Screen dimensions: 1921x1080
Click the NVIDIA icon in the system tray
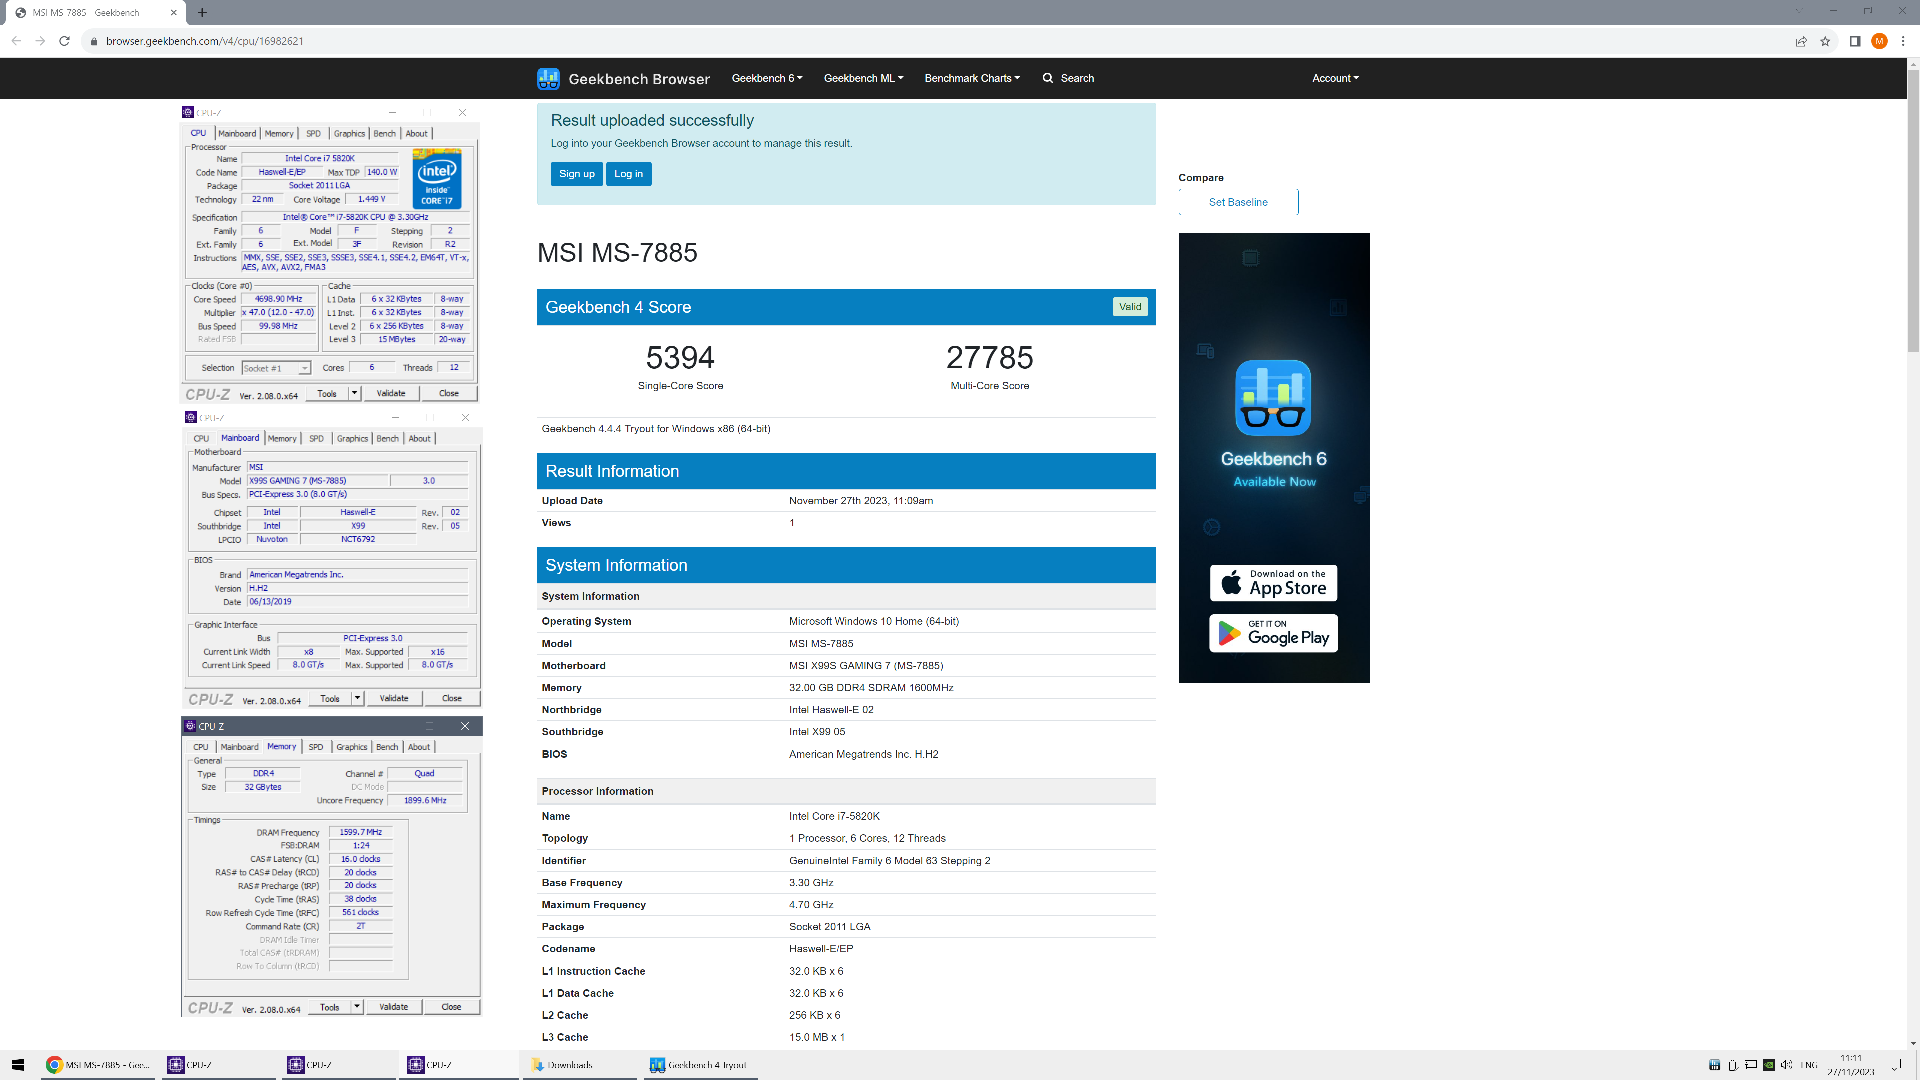click(x=1768, y=1065)
